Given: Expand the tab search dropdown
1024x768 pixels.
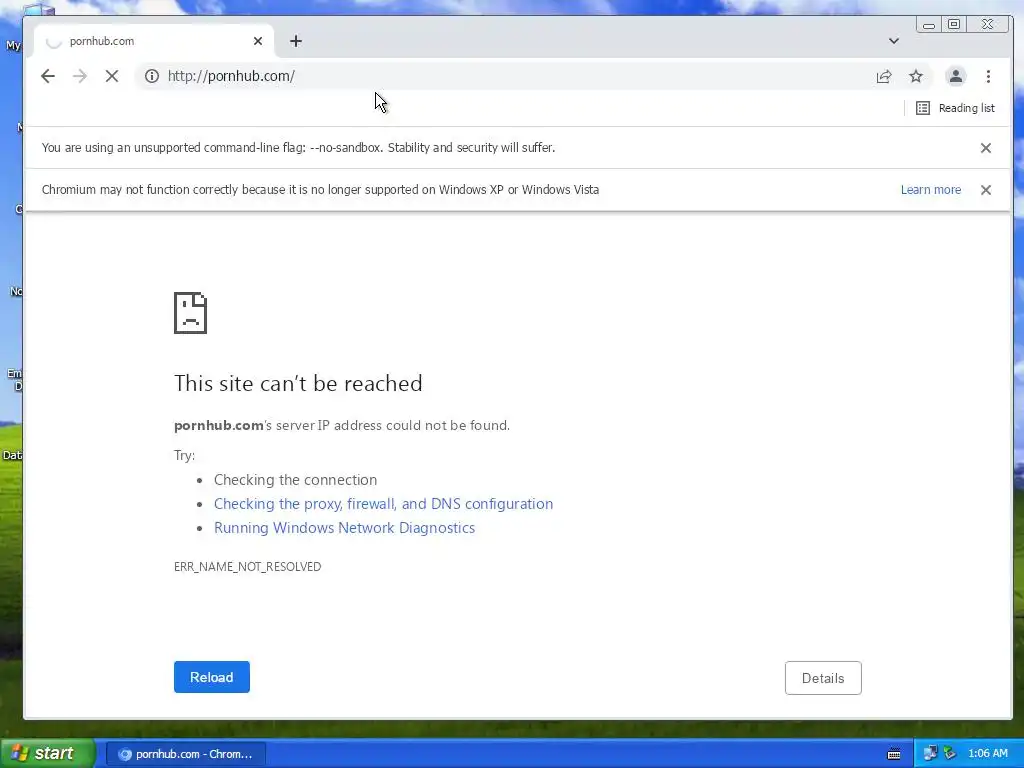Looking at the screenshot, I should tap(893, 41).
